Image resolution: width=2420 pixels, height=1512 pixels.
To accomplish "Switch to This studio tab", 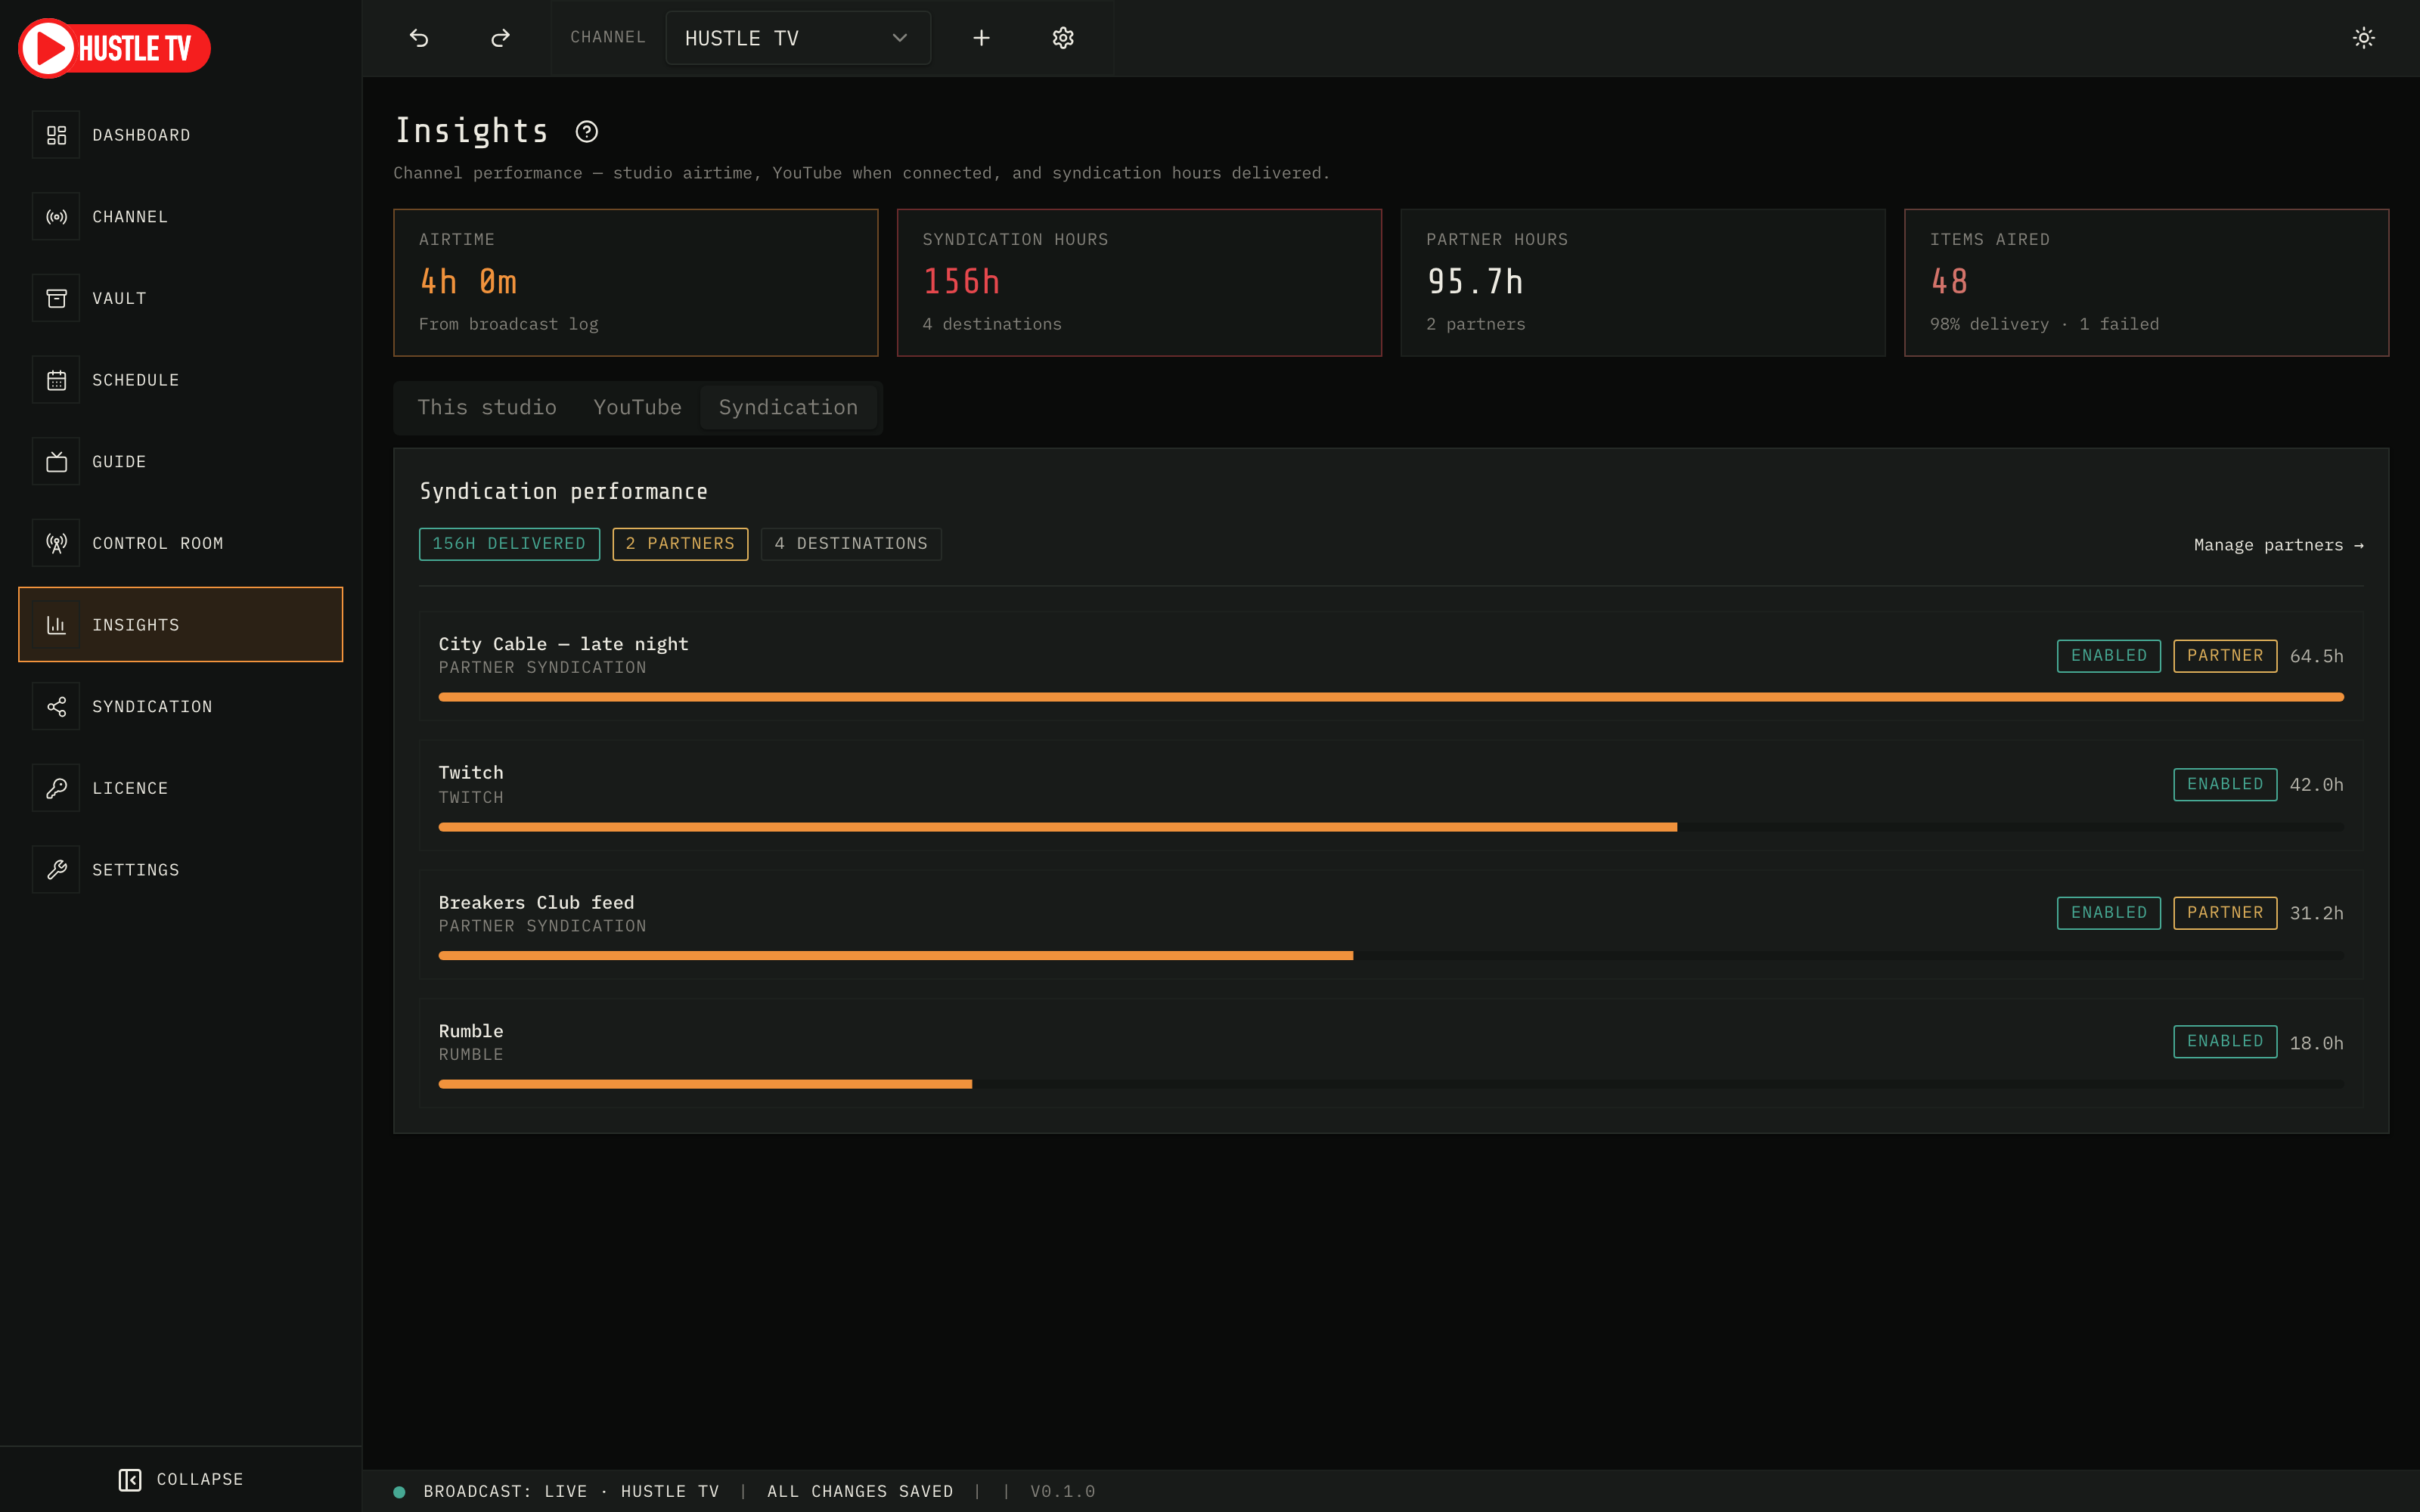I will point(487,407).
